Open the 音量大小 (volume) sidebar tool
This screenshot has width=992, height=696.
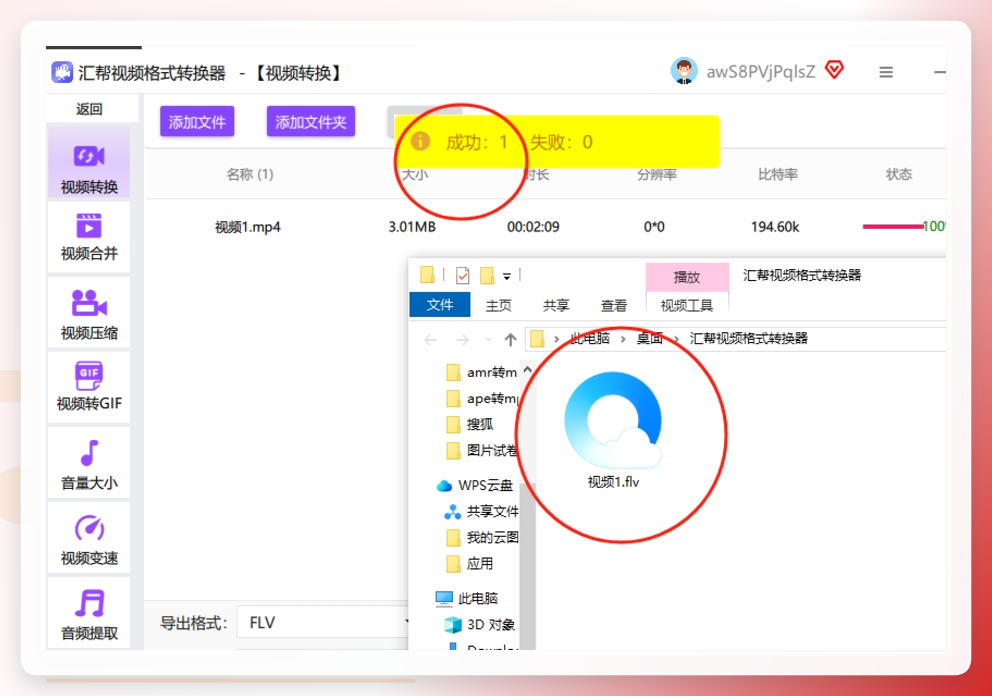click(89, 464)
